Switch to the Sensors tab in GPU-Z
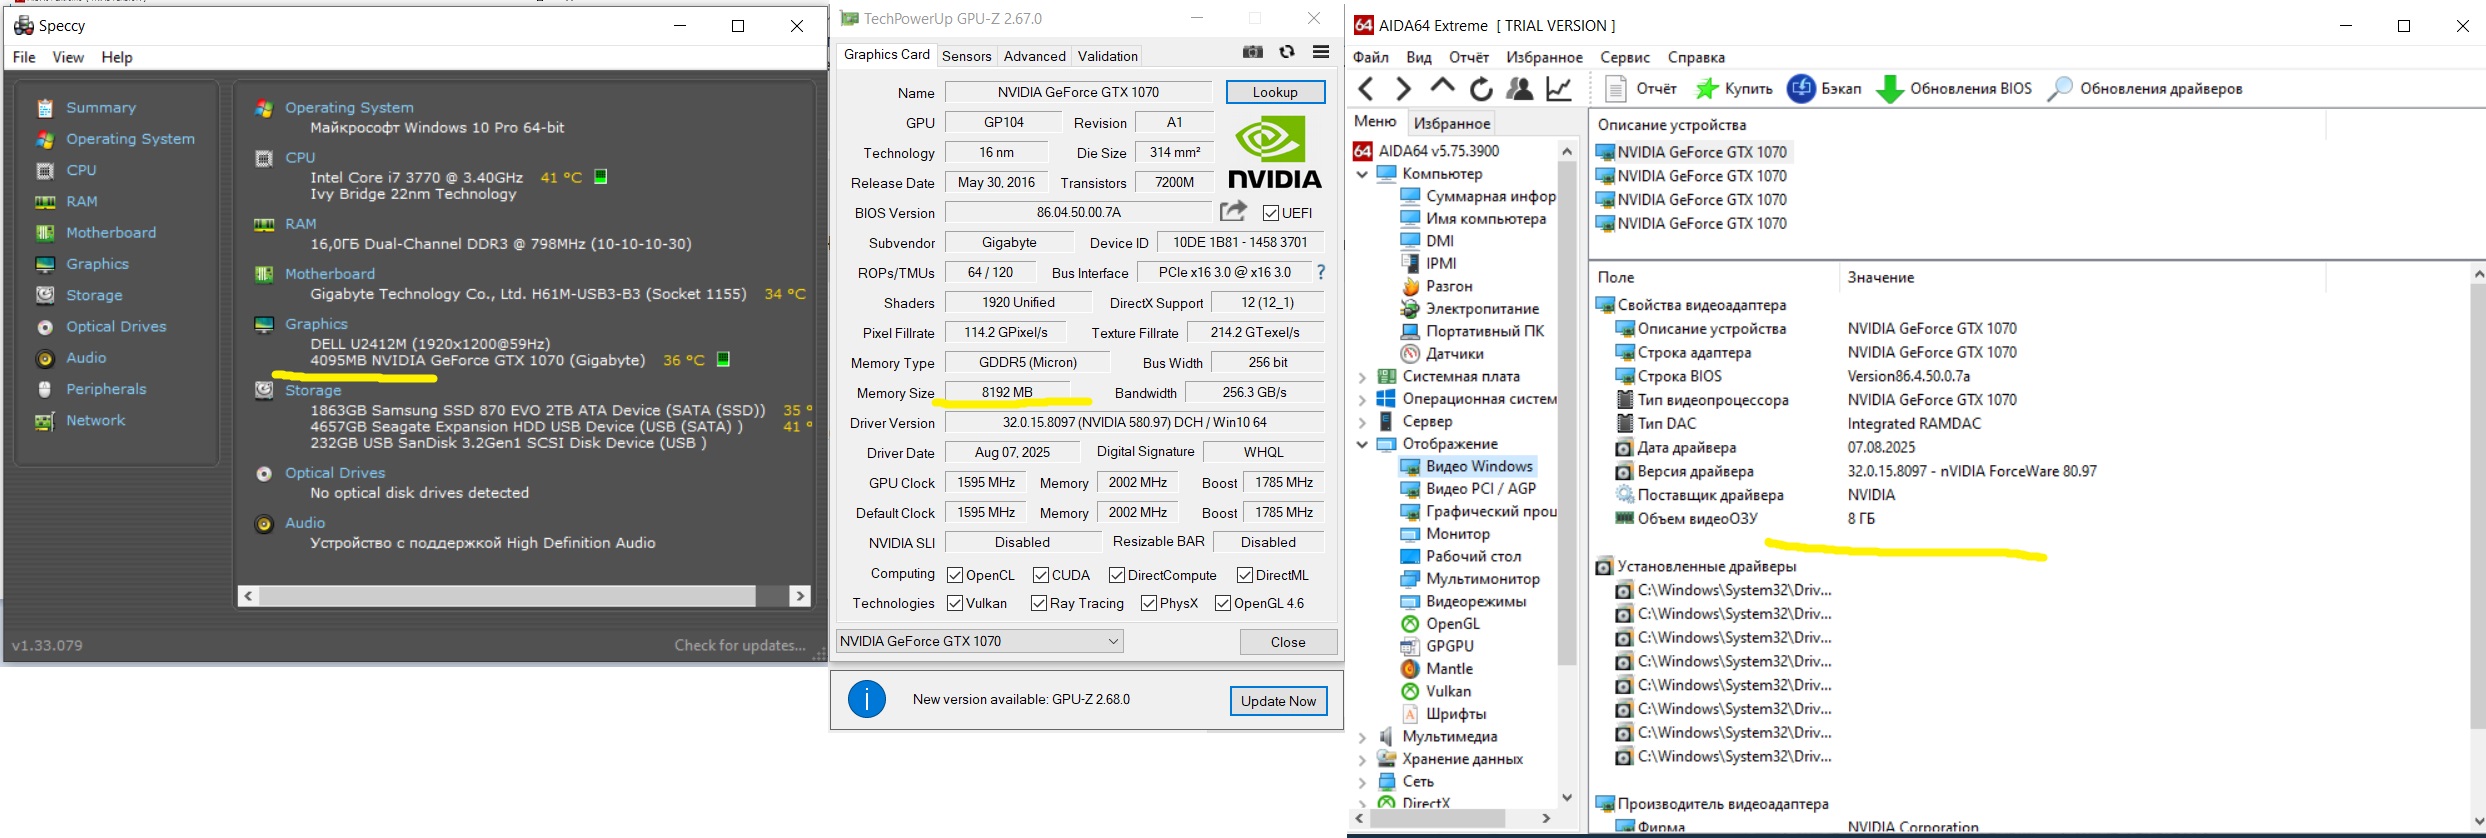This screenshot has width=2486, height=838. tap(966, 56)
